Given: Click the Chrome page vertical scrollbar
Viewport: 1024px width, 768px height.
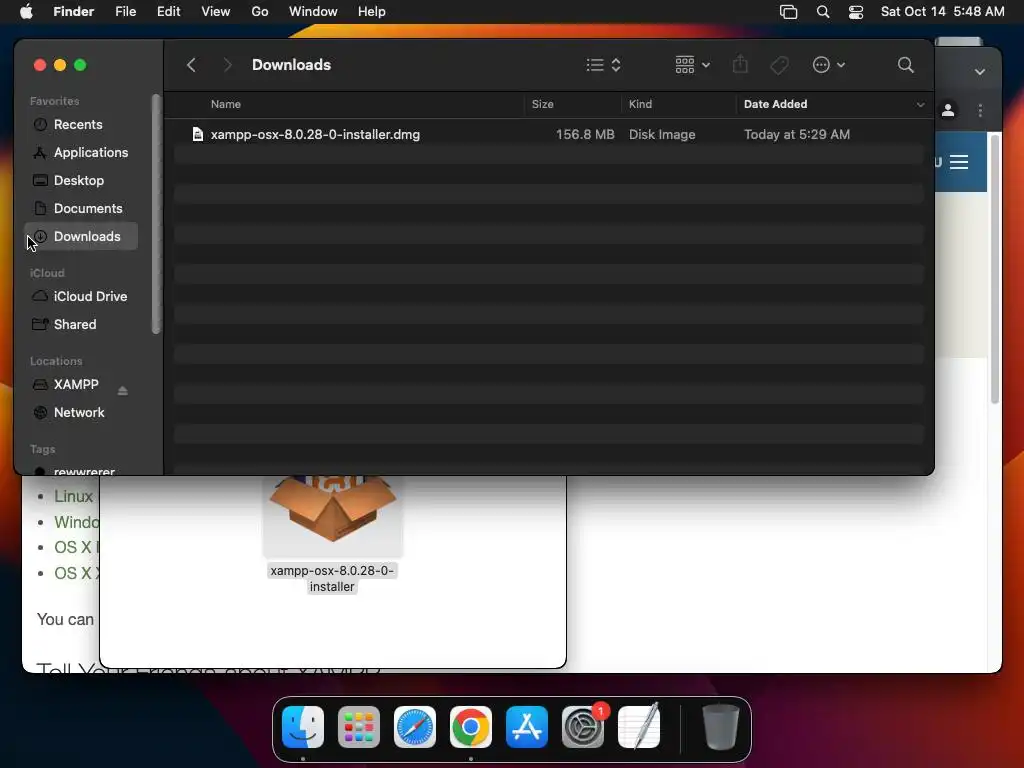Looking at the screenshot, I should pyautogui.click(x=995, y=269).
